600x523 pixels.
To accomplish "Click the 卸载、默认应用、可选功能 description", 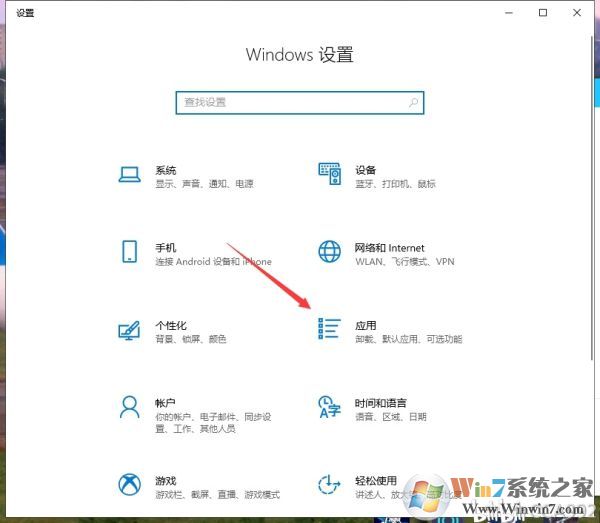I will [x=409, y=339].
